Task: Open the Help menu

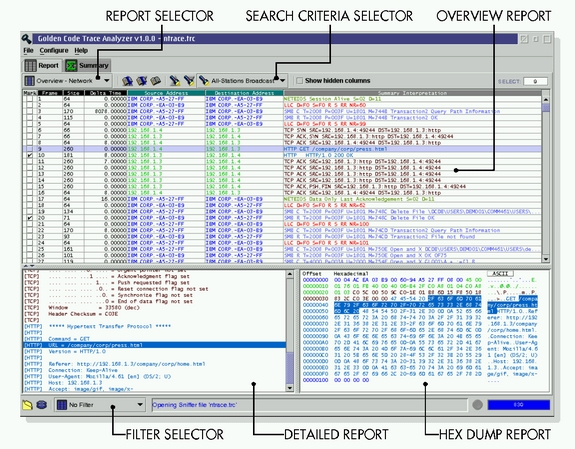Action: pyautogui.click(x=81, y=51)
